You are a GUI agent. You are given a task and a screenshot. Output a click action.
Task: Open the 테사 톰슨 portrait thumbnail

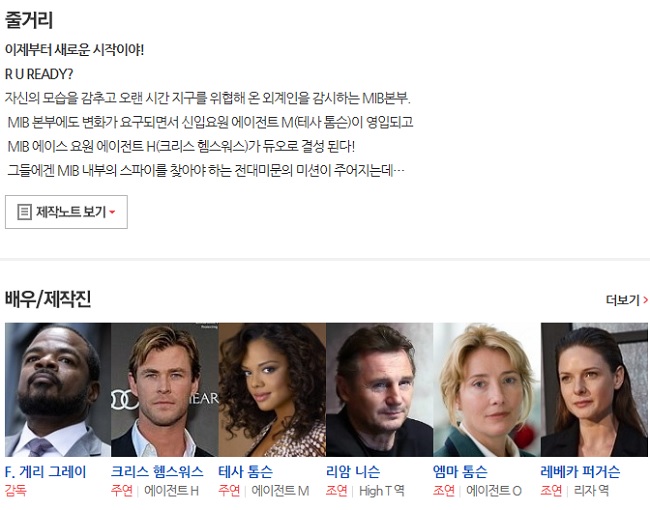click(272, 390)
